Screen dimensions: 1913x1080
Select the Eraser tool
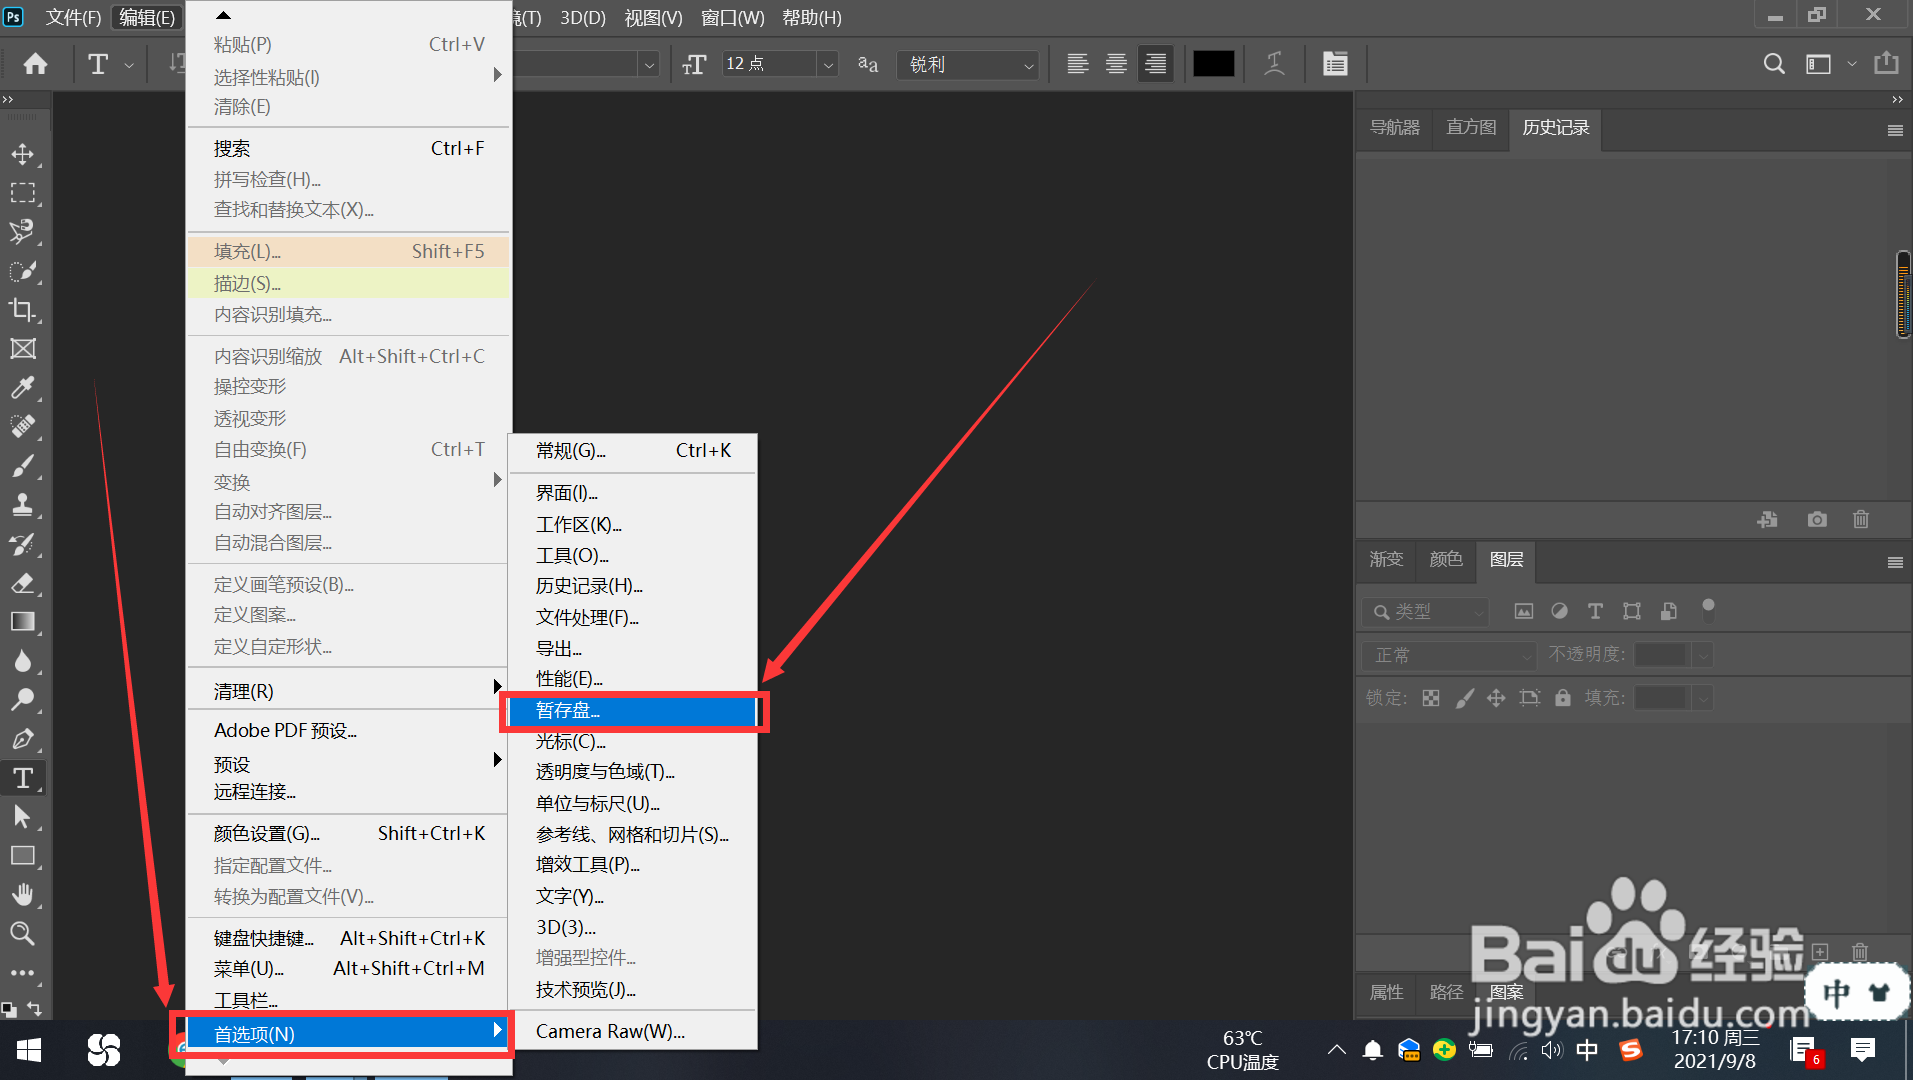pos(23,583)
